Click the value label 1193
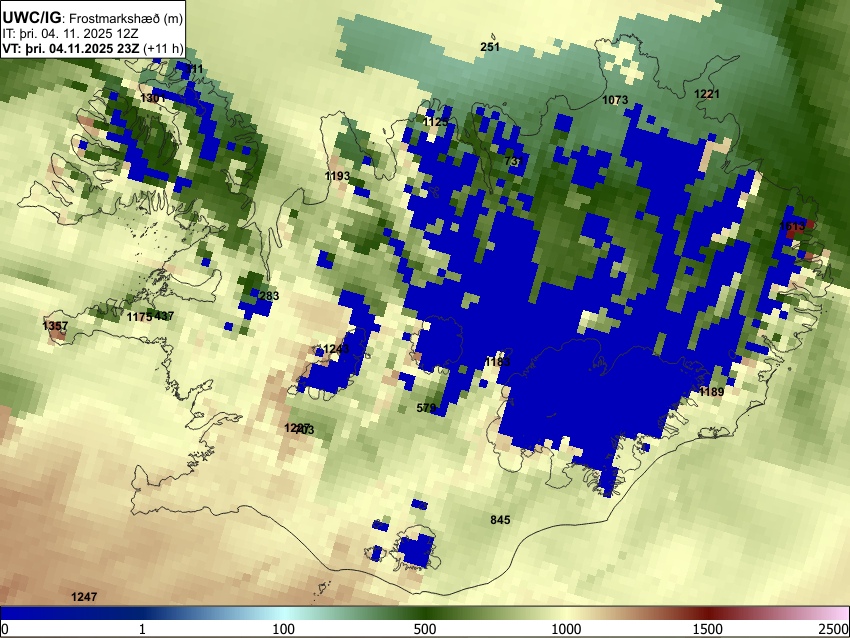850x638 pixels. pos(337,176)
